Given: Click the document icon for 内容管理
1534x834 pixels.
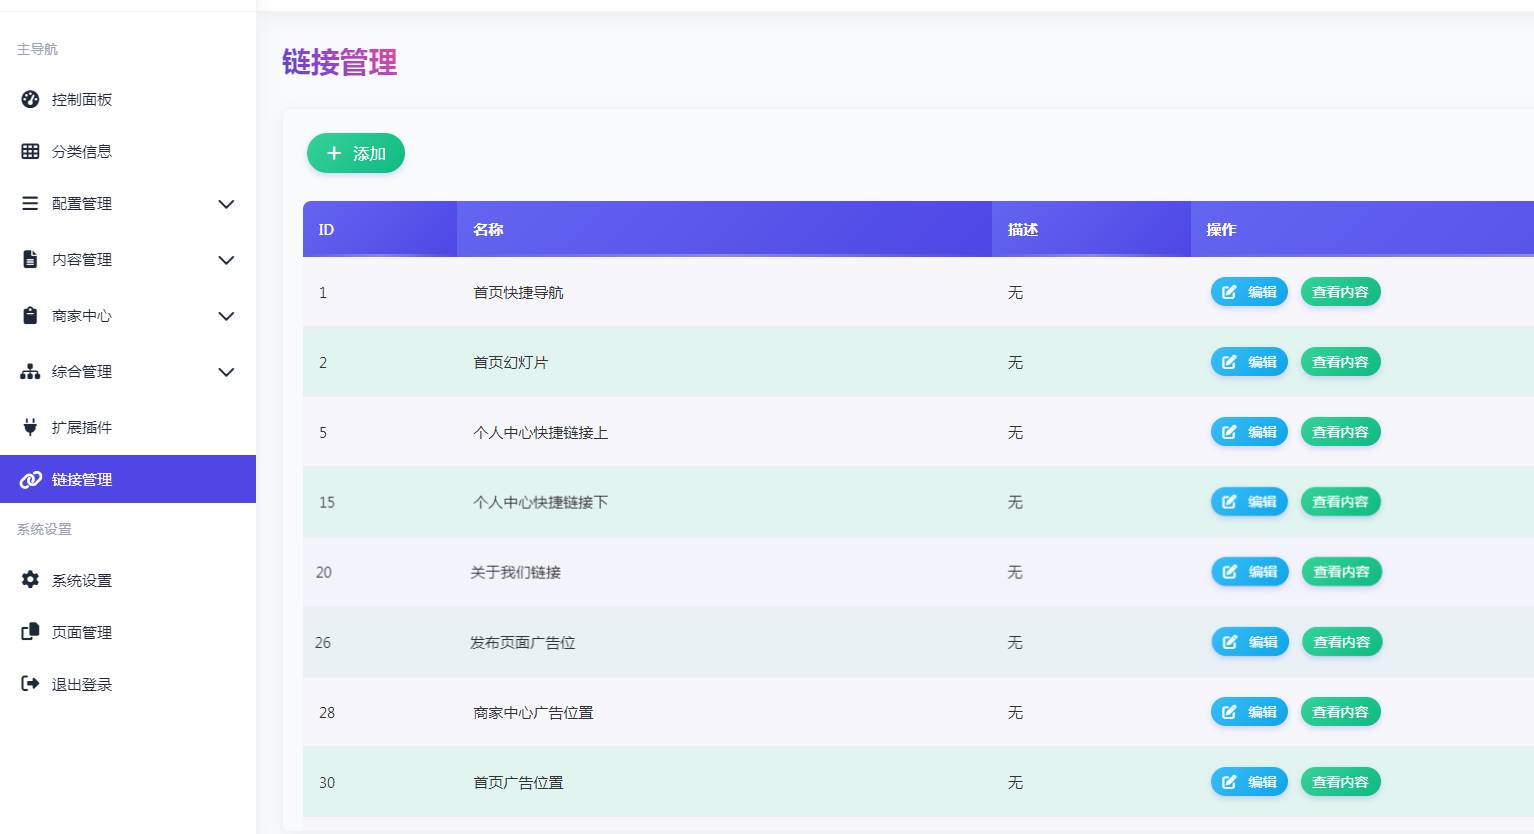Looking at the screenshot, I should (30, 259).
